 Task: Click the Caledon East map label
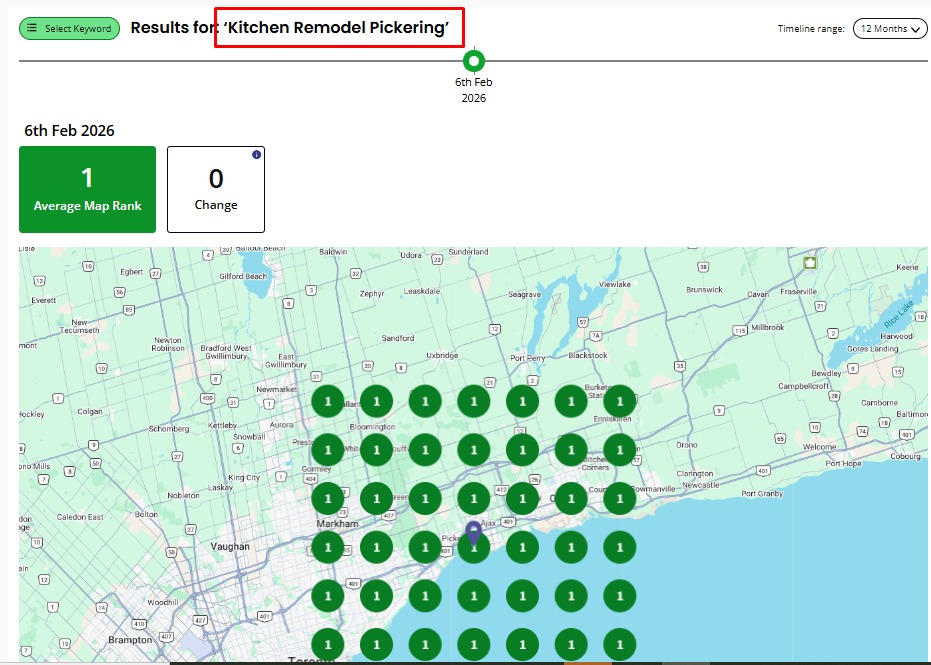tap(80, 517)
